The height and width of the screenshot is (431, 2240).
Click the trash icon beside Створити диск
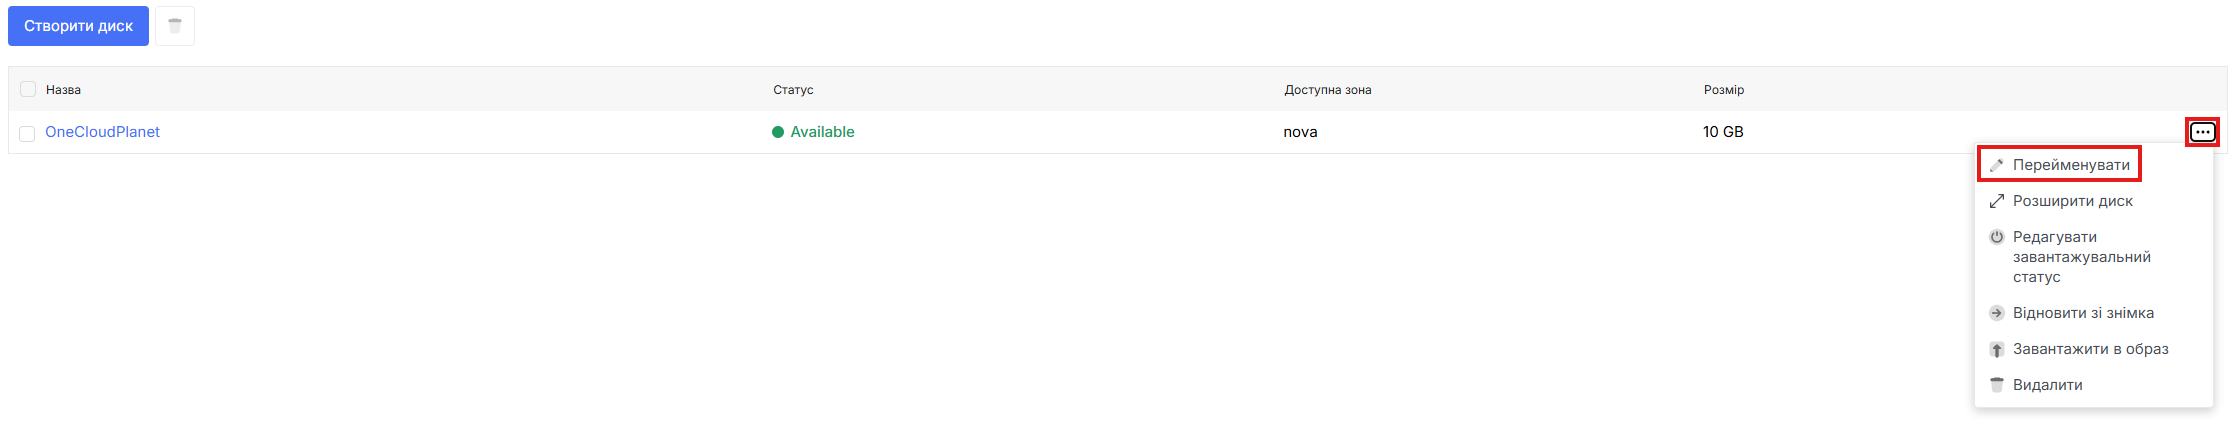pyautogui.click(x=175, y=26)
